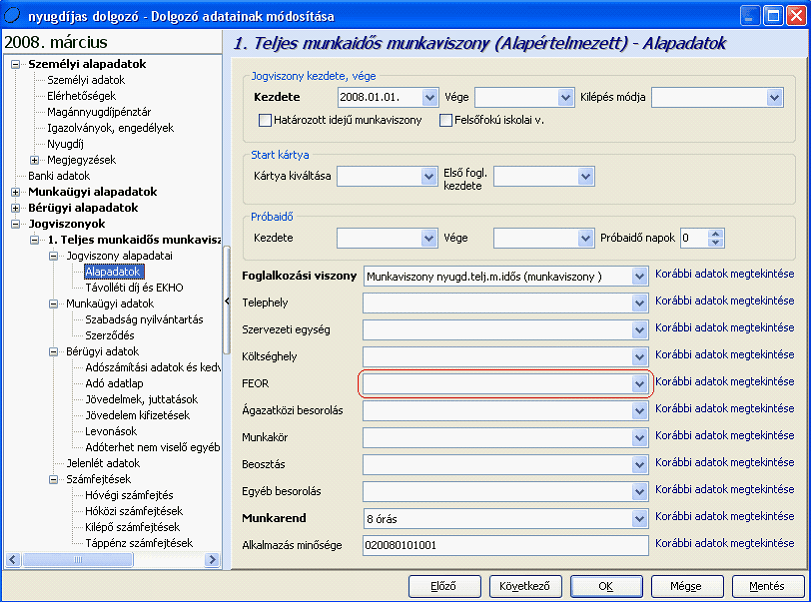The width and height of the screenshot is (812, 603).
Task: Open the Munkarend dropdown
Action: 640,519
